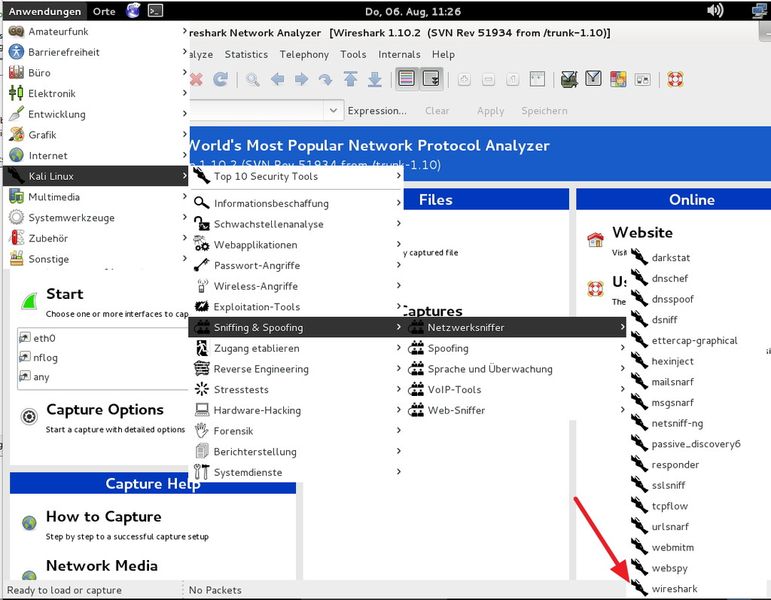Click the help lifebuoy toolbar icon
Screen dimensions: 771x600
tap(675, 79)
